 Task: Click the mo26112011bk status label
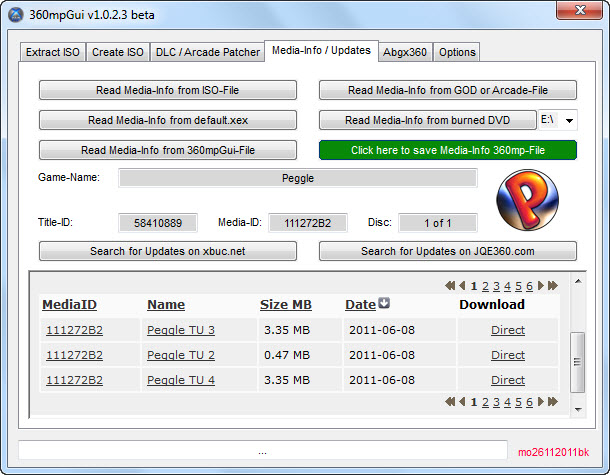point(553,452)
